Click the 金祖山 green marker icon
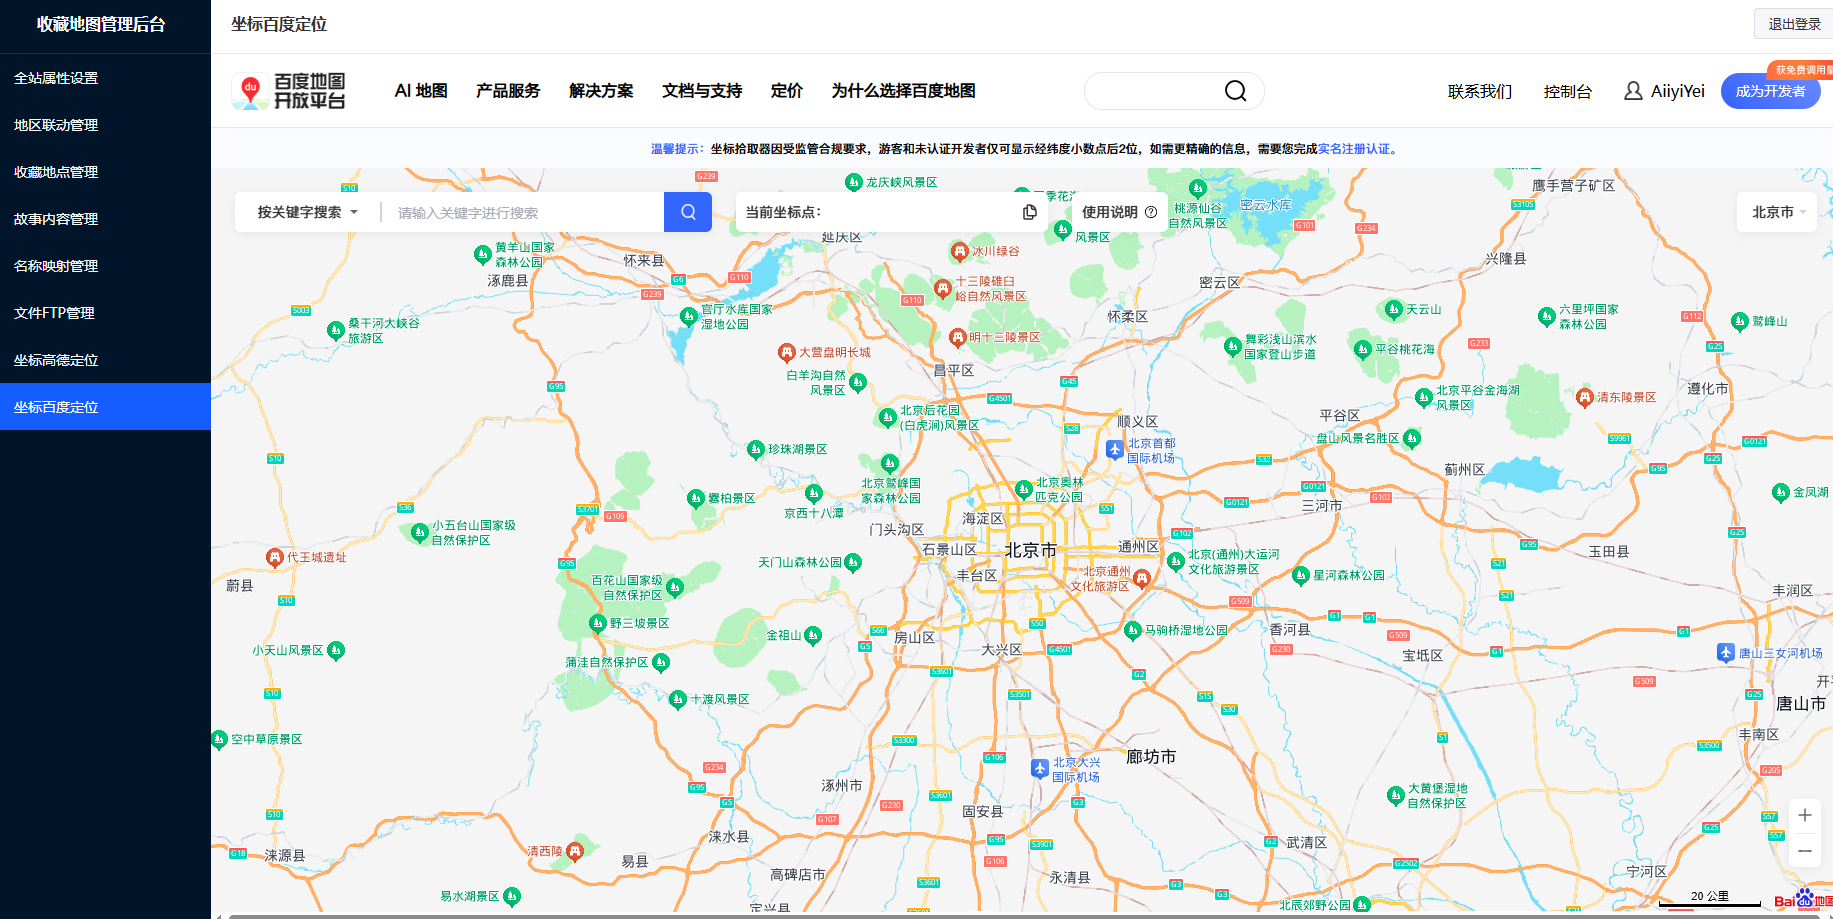 pyautogui.click(x=813, y=635)
